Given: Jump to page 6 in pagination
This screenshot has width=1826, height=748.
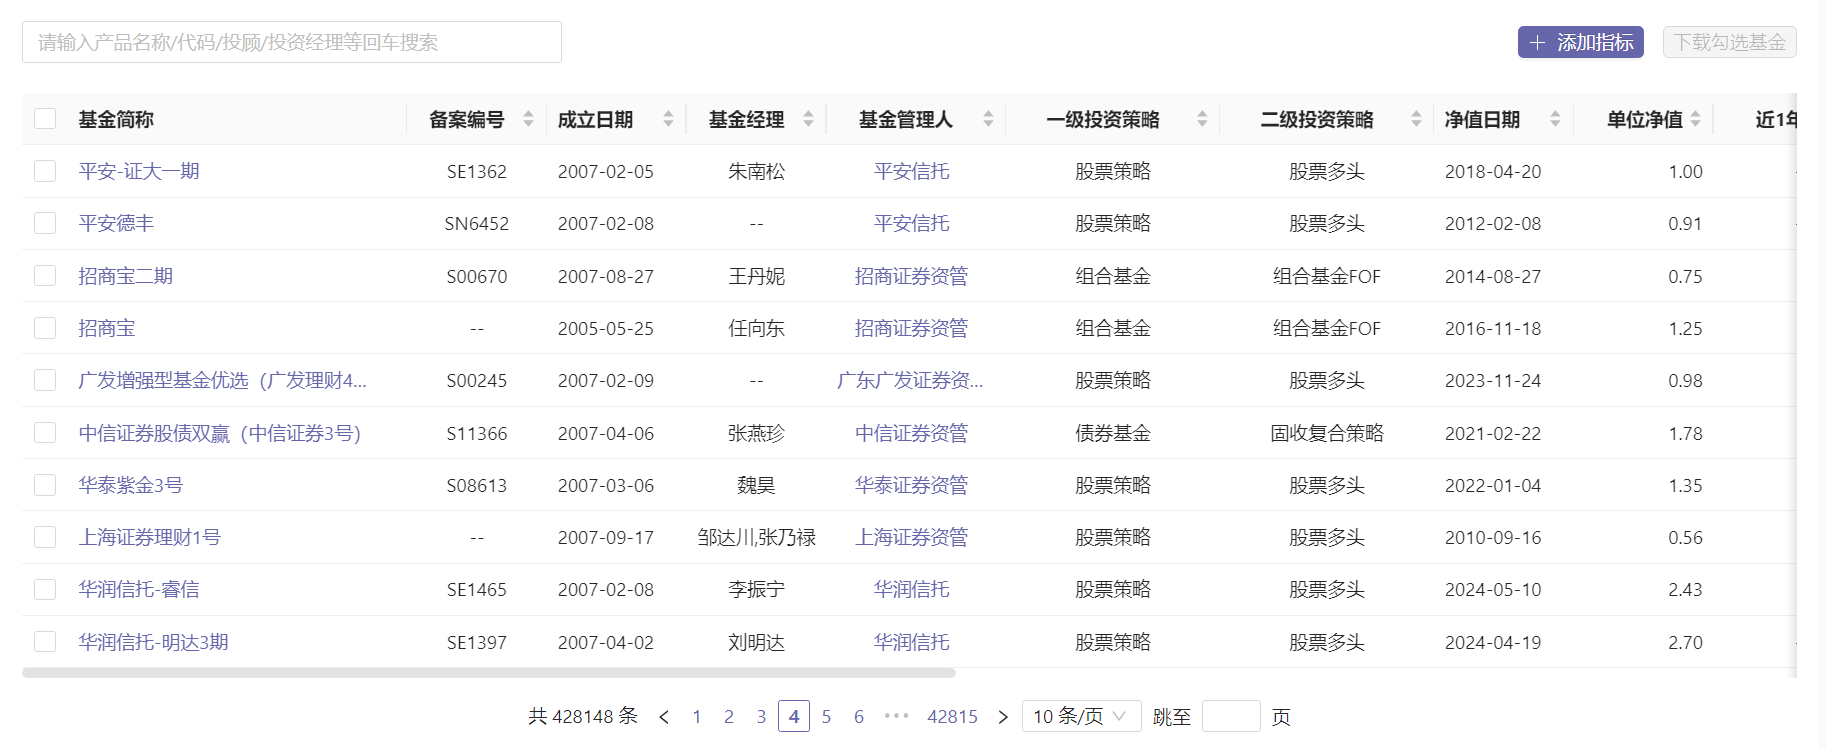Looking at the screenshot, I should coord(858,717).
